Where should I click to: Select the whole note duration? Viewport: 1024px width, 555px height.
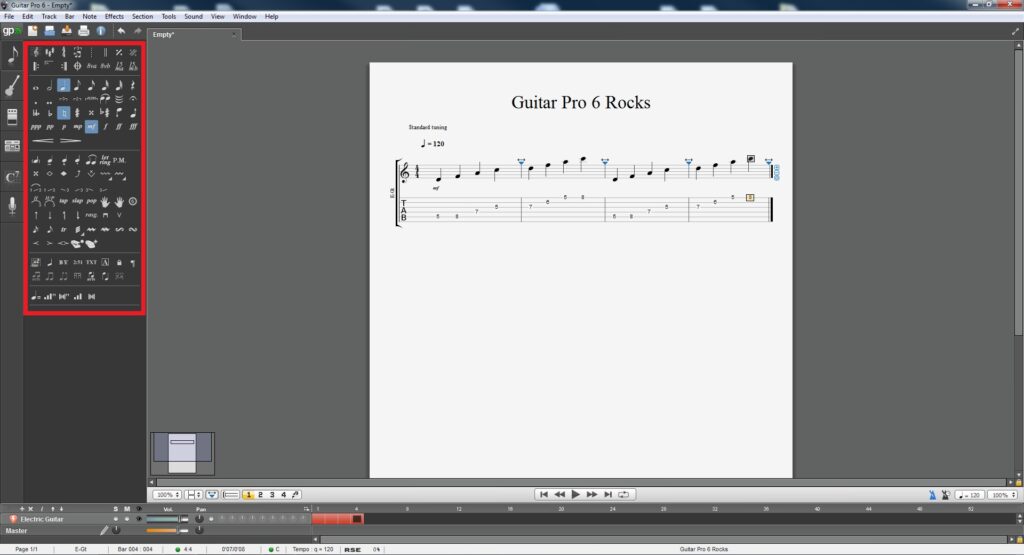[36, 87]
